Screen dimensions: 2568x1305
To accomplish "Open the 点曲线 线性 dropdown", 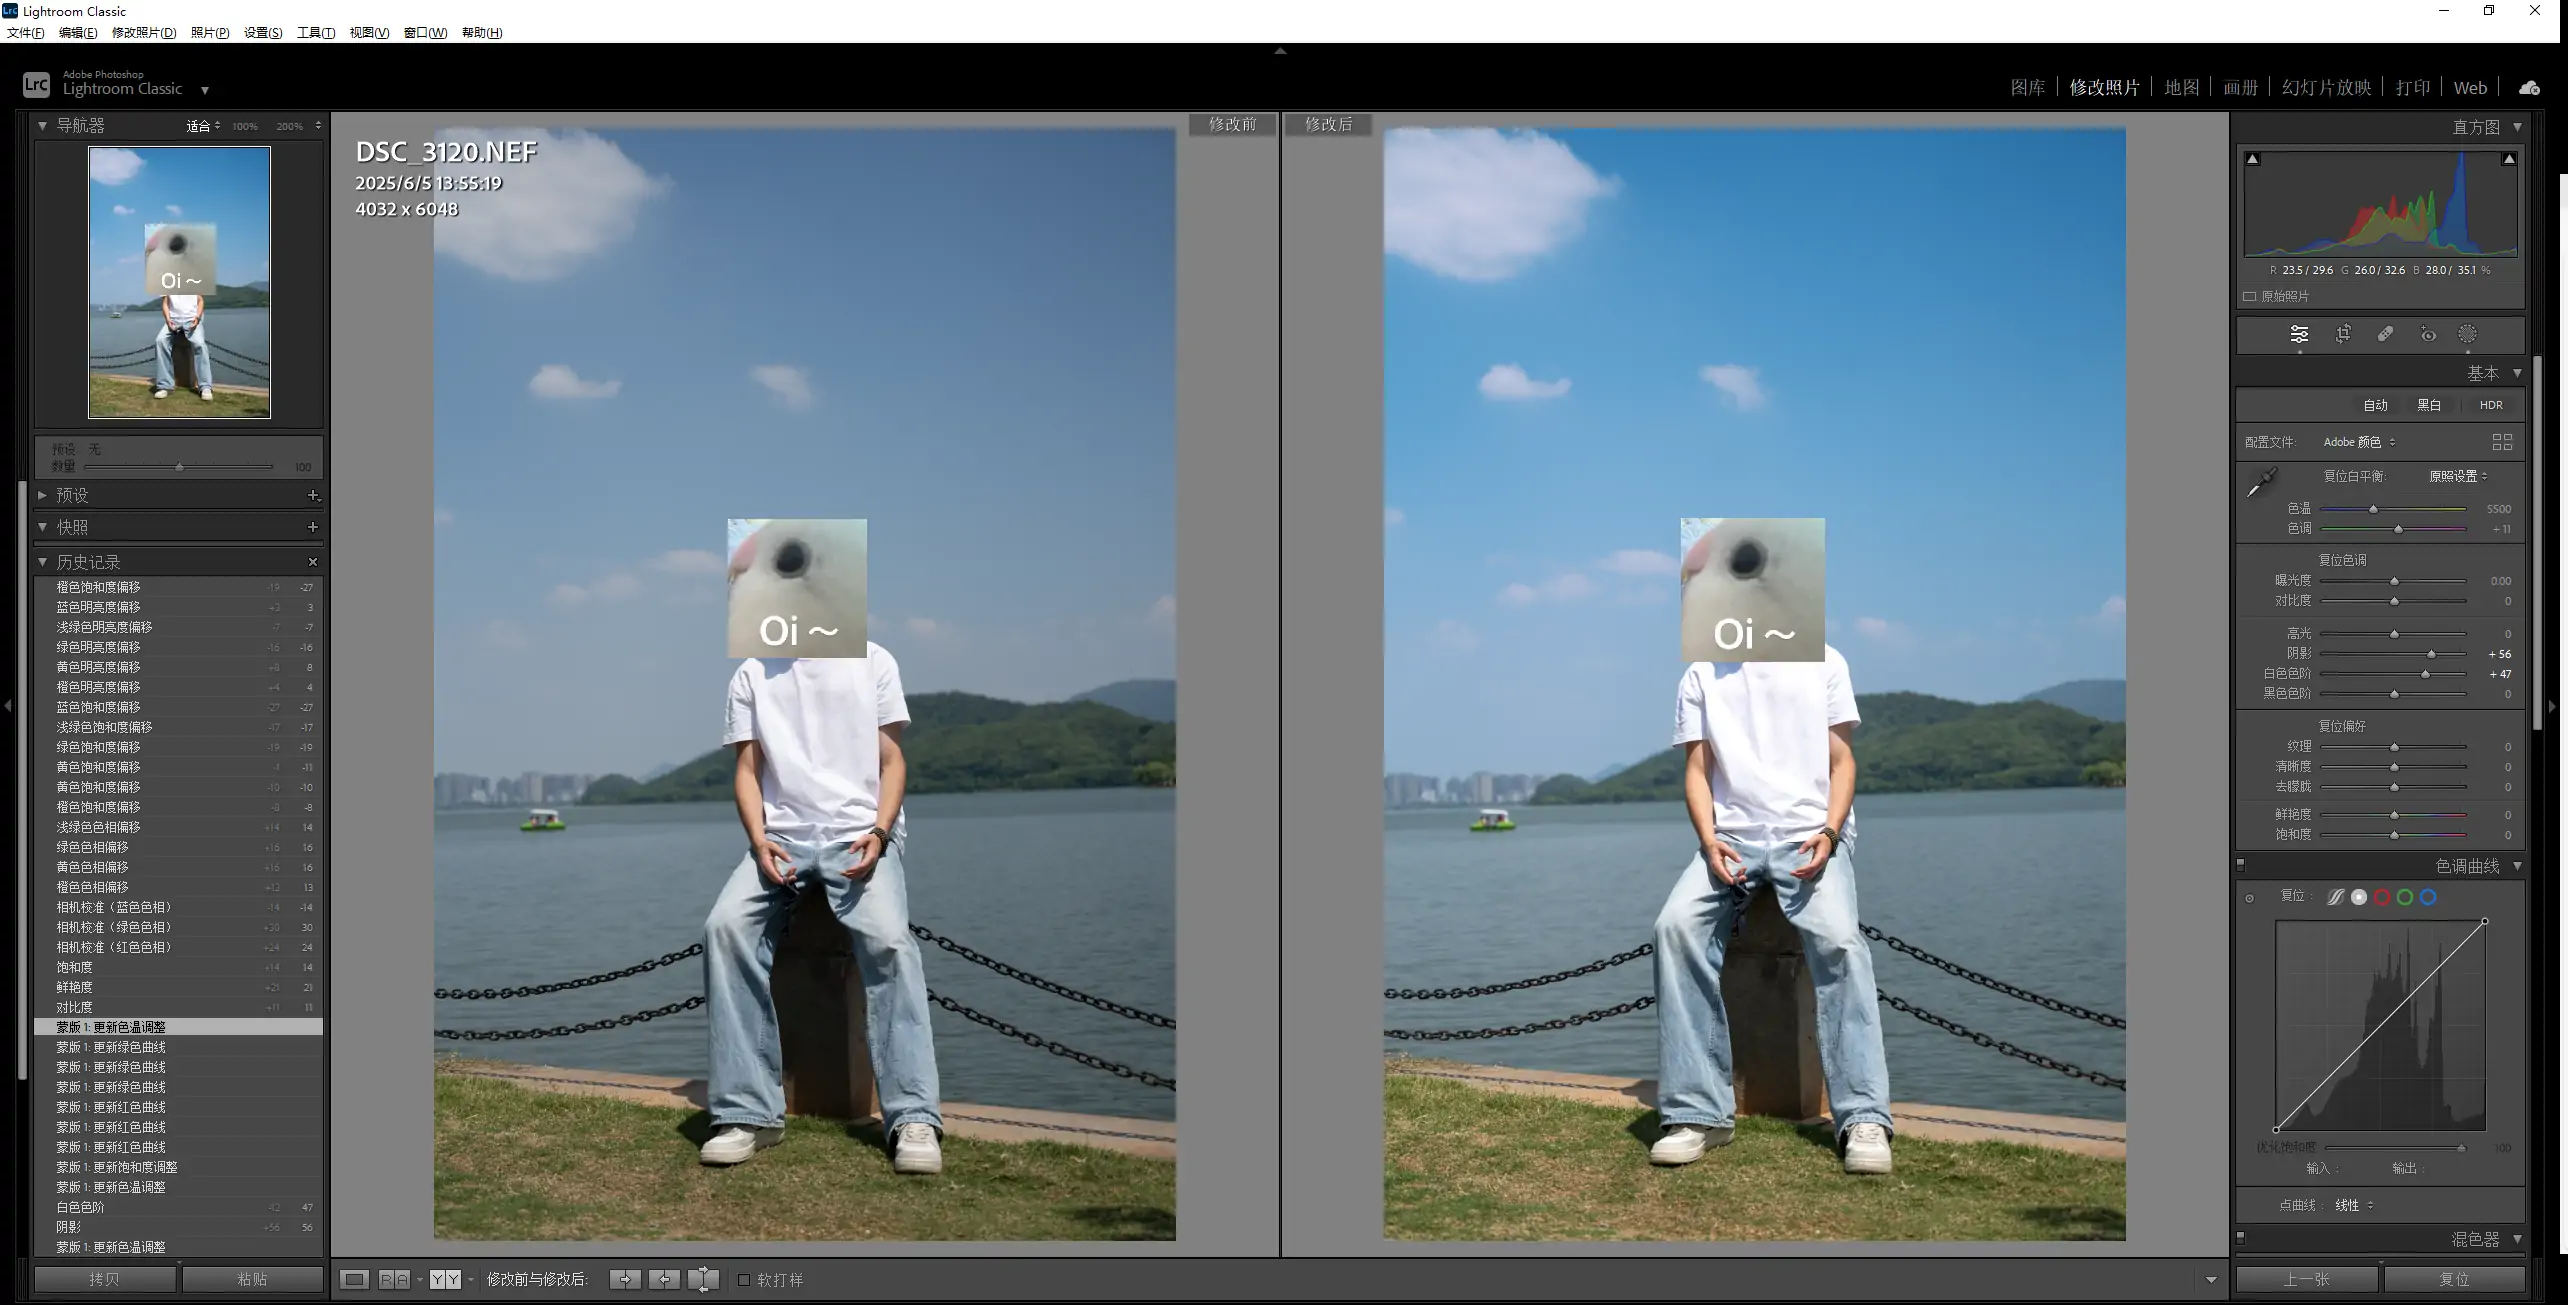I will [x=2353, y=1205].
